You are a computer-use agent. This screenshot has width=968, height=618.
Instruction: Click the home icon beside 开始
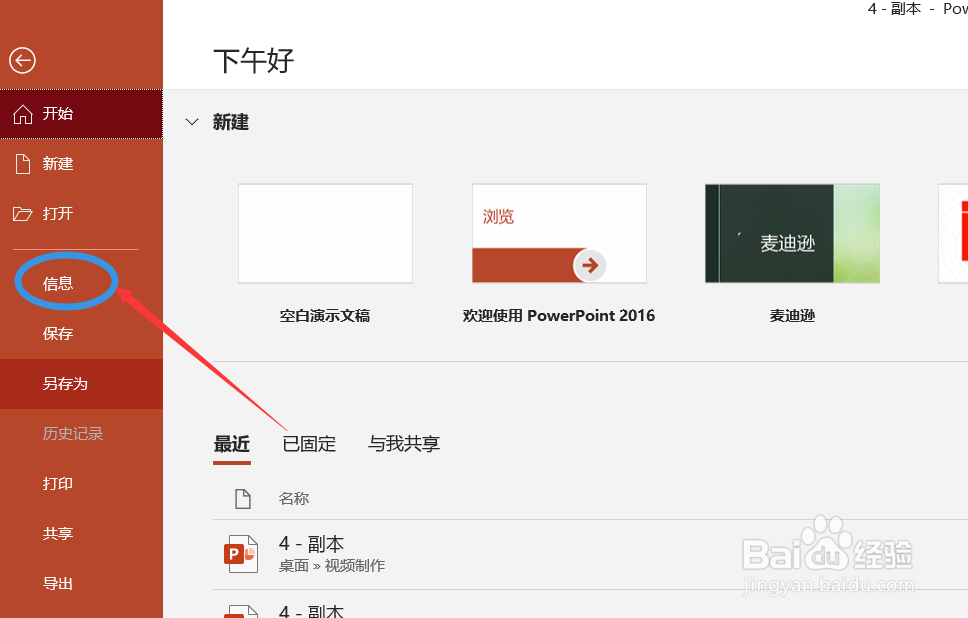[x=23, y=114]
